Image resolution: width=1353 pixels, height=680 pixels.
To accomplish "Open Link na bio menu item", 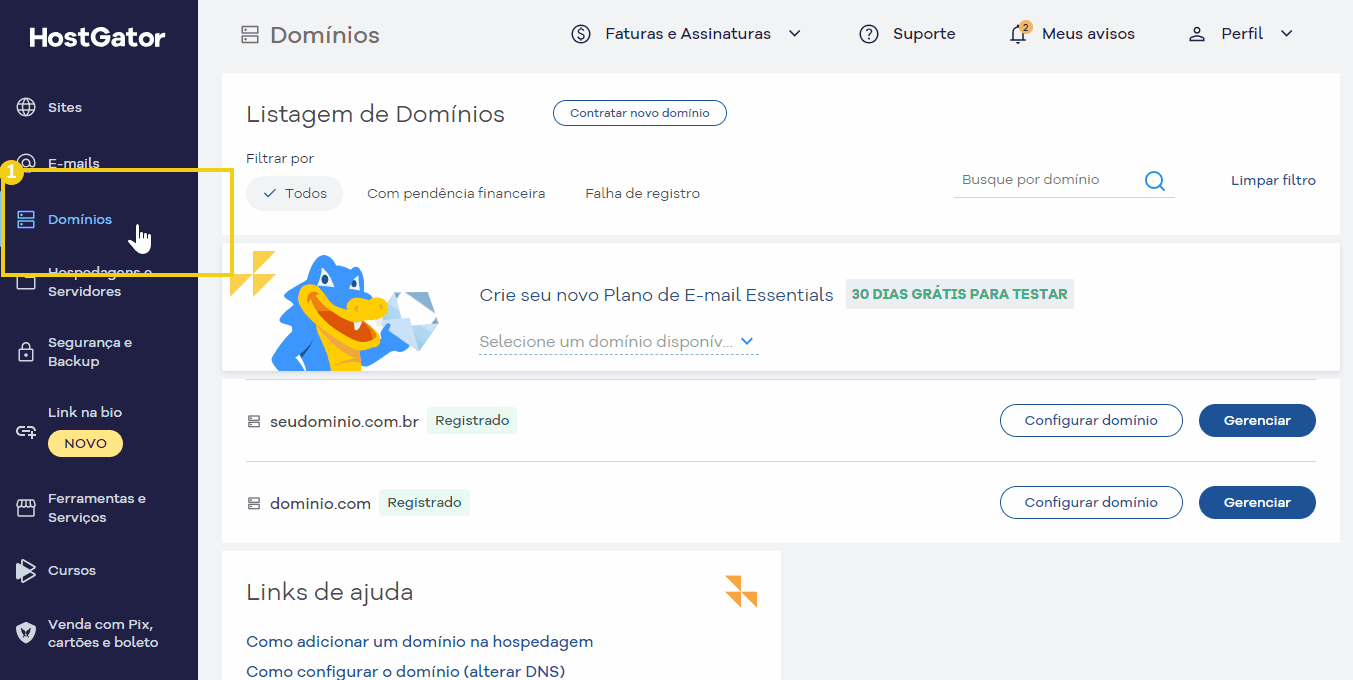I will pyautogui.click(x=85, y=412).
